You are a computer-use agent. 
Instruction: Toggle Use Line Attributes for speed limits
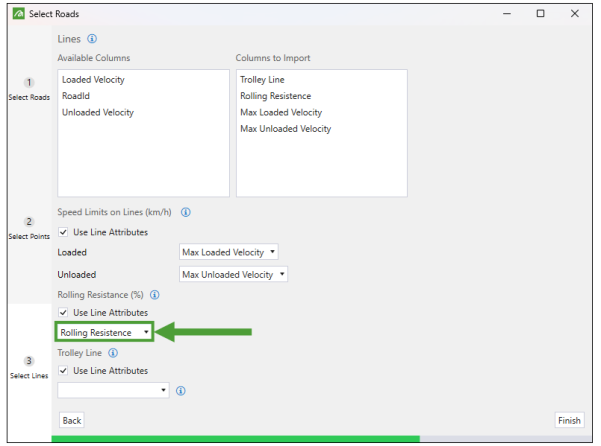[63, 232]
